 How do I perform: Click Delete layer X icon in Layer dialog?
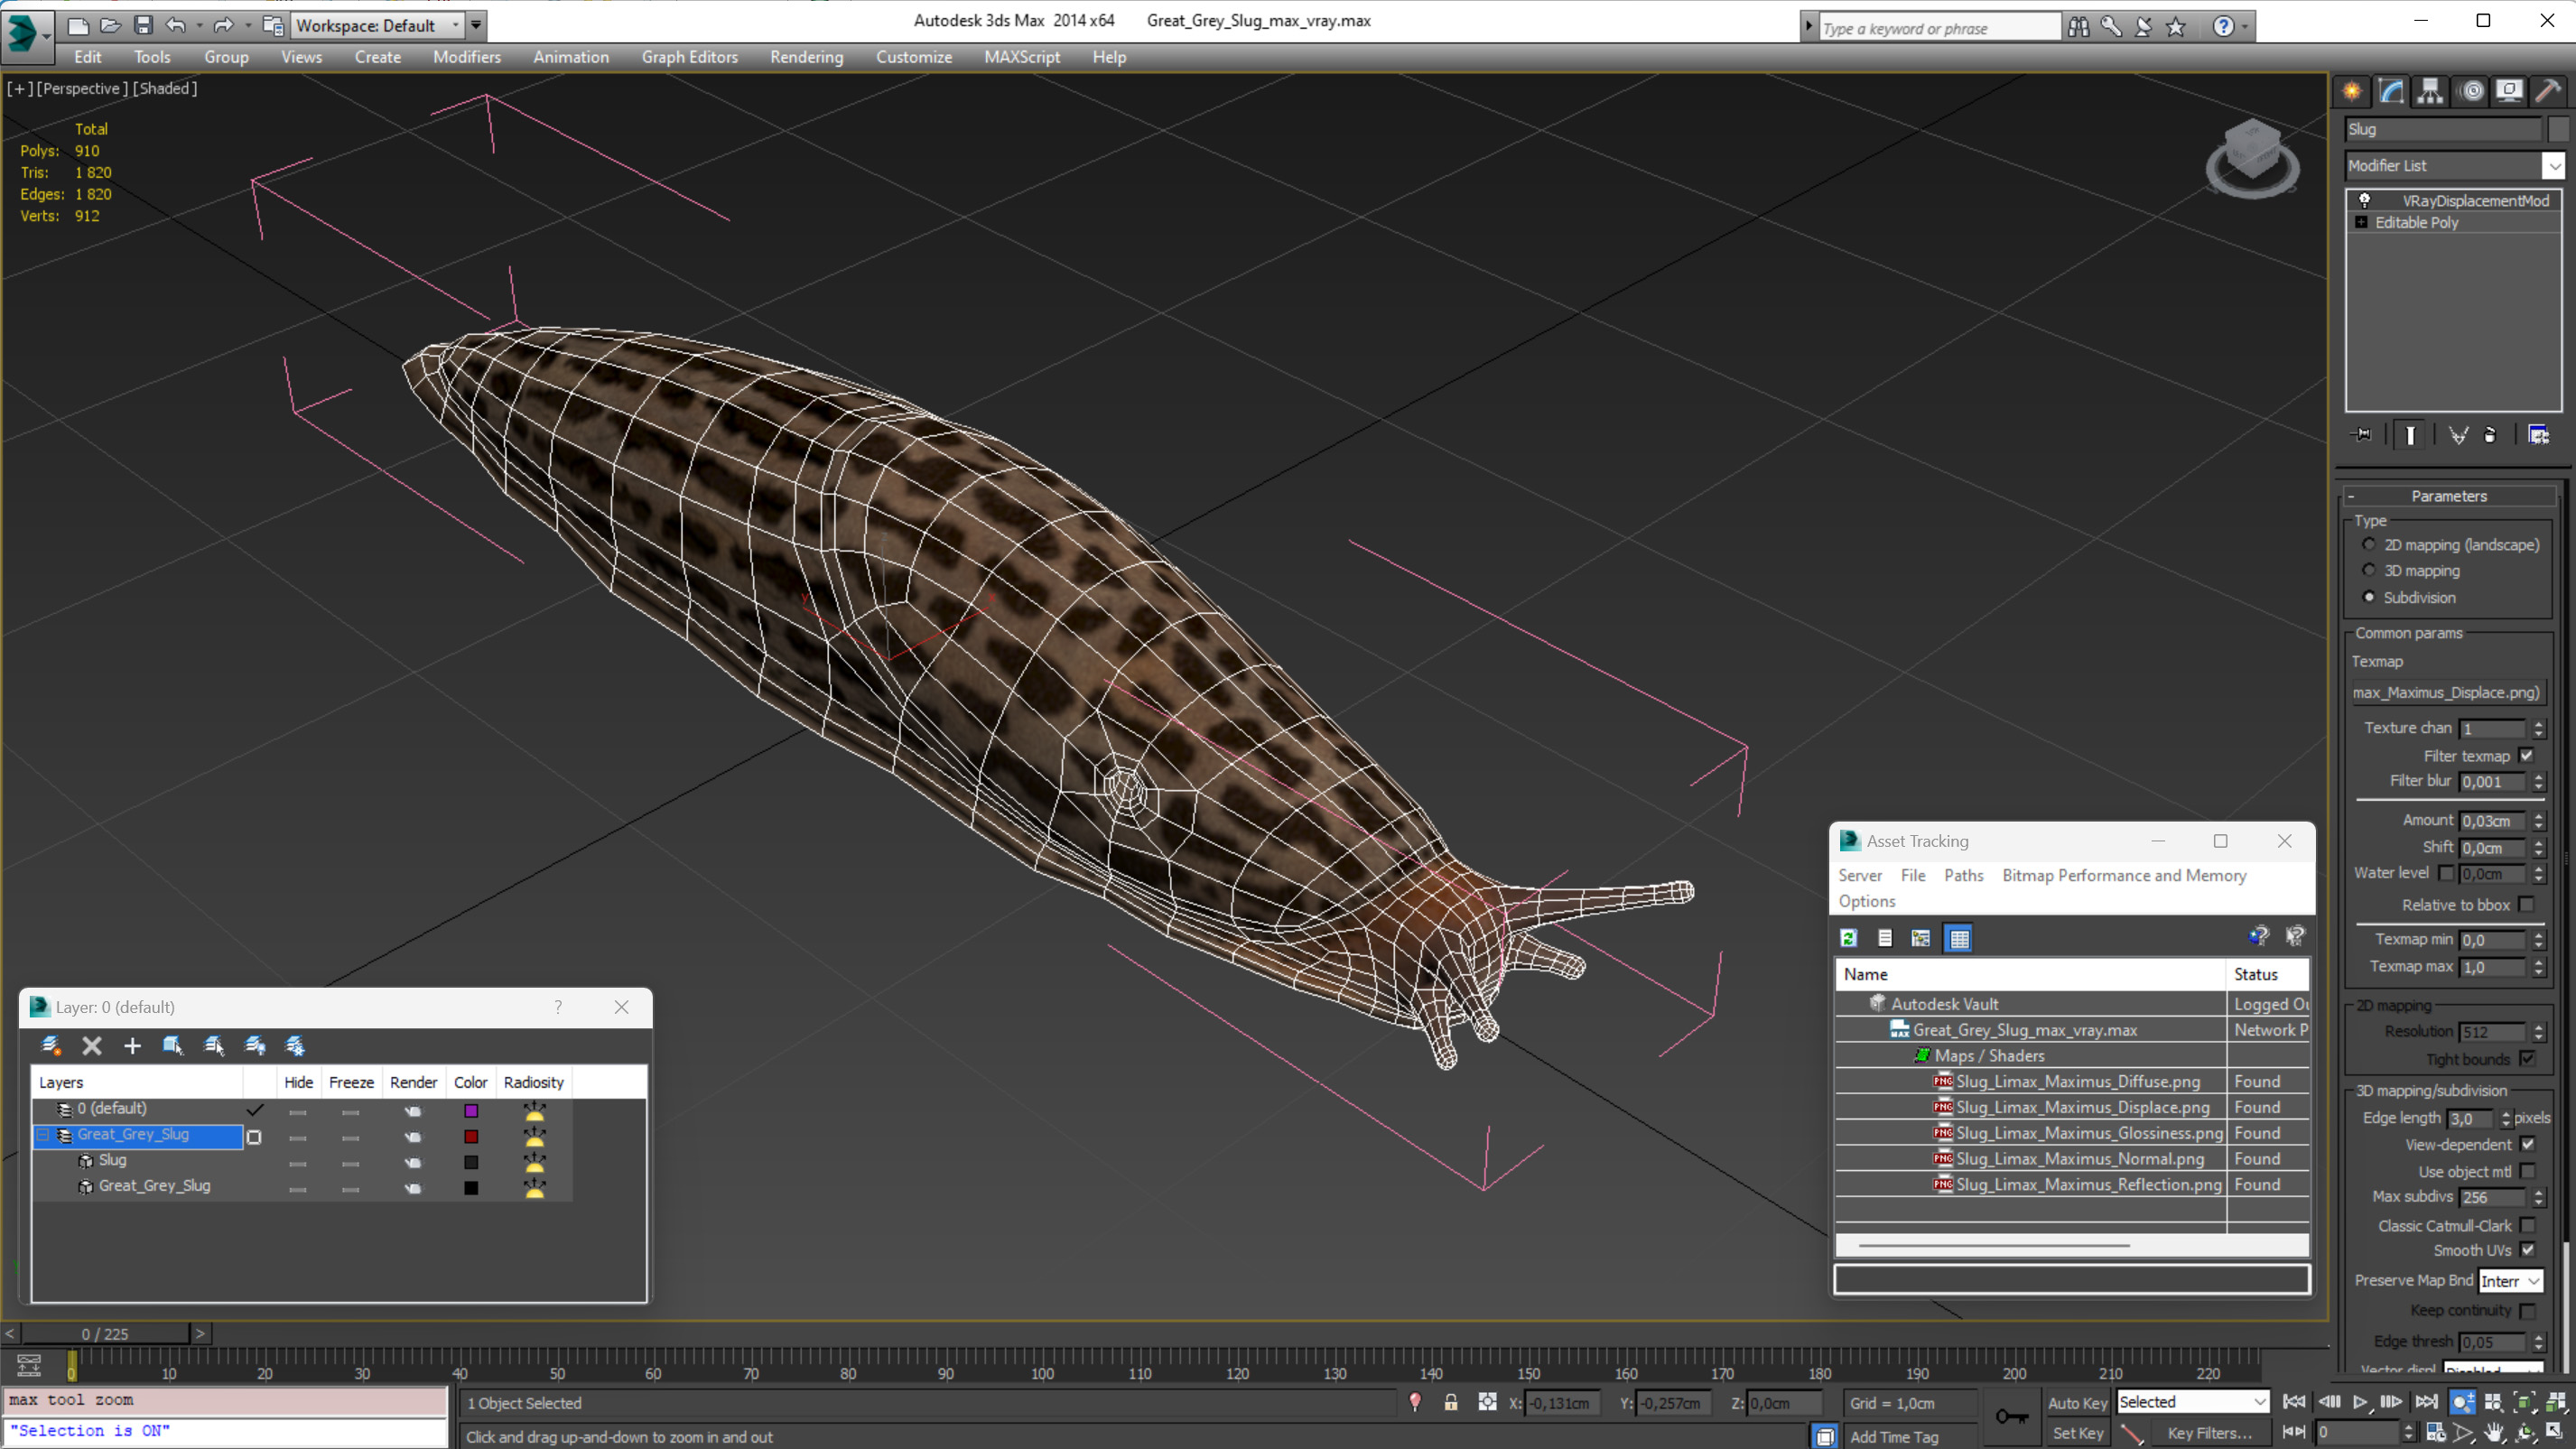[92, 1046]
